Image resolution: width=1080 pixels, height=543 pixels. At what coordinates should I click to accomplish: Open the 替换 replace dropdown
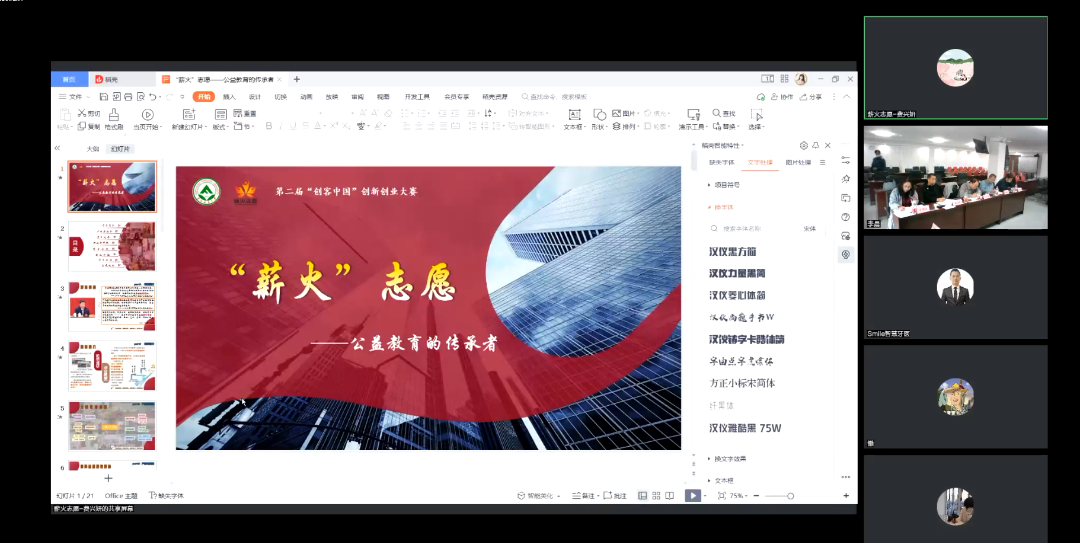[x=725, y=127]
